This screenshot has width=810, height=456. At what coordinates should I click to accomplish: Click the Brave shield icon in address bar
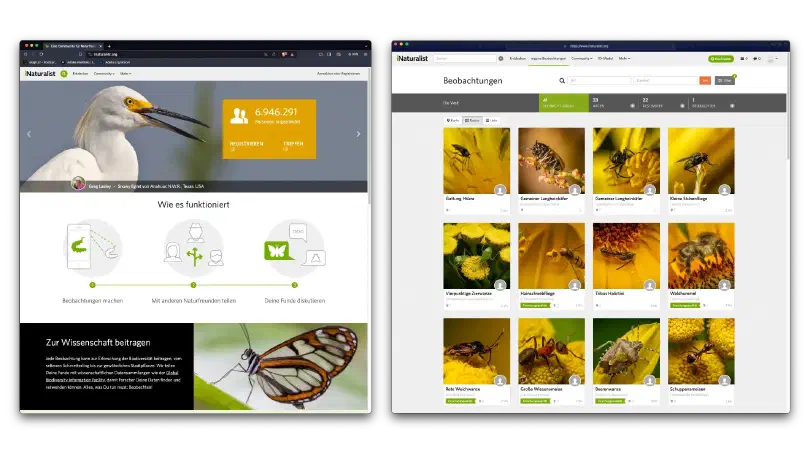[x=284, y=54]
